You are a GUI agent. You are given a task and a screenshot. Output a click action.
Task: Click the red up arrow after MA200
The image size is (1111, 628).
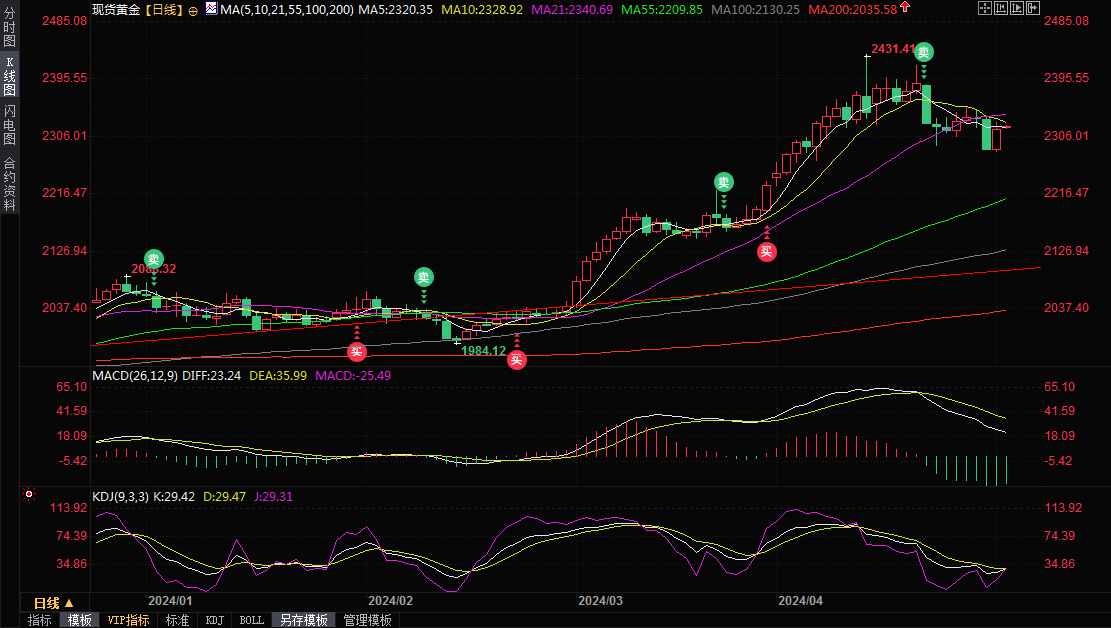pos(905,8)
